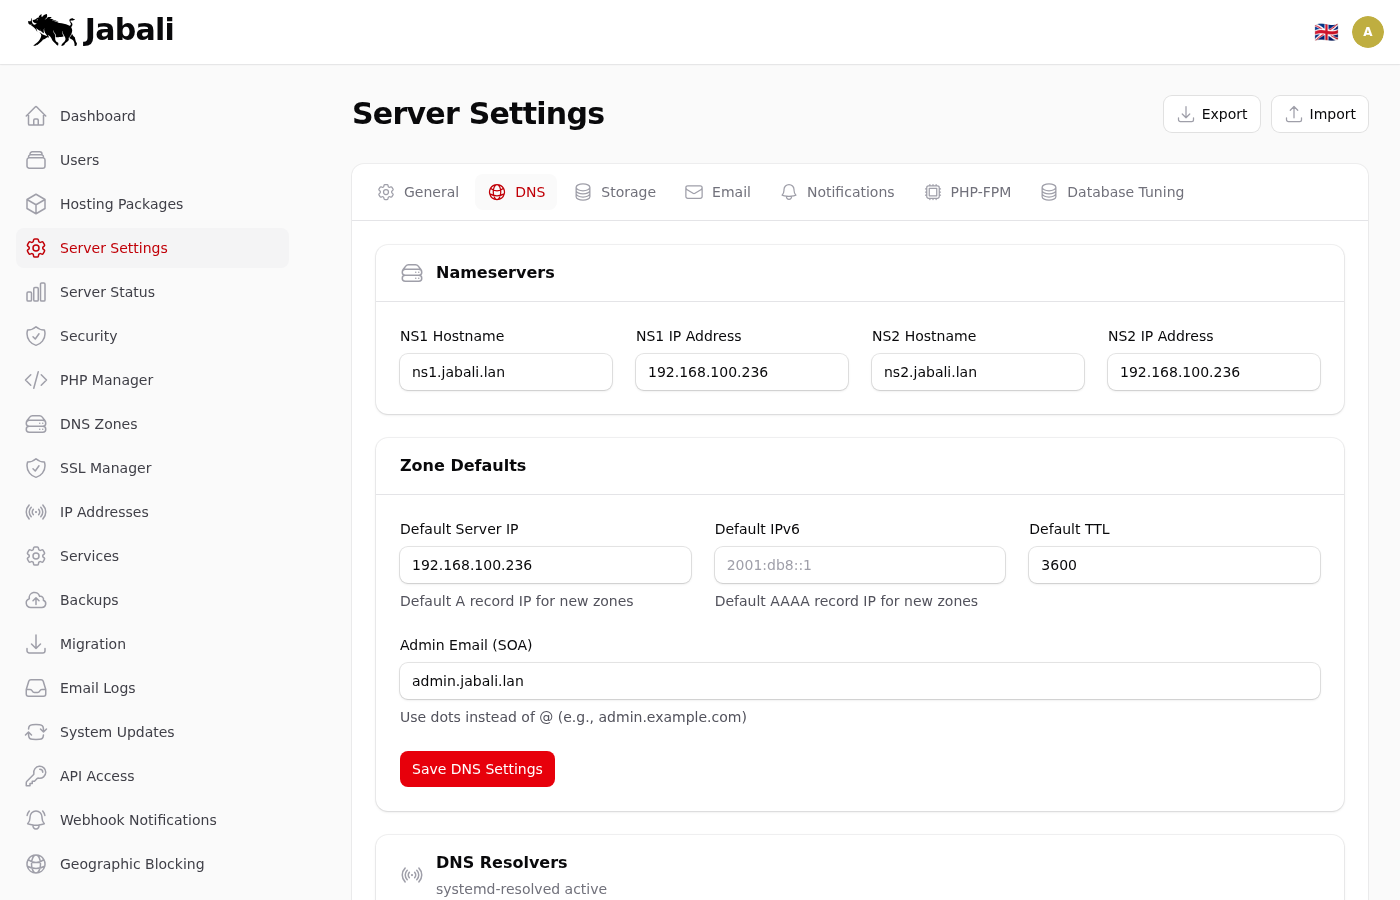This screenshot has width=1400, height=900.
Task: Open PHP Manager via the code brackets icon
Action: [36, 380]
